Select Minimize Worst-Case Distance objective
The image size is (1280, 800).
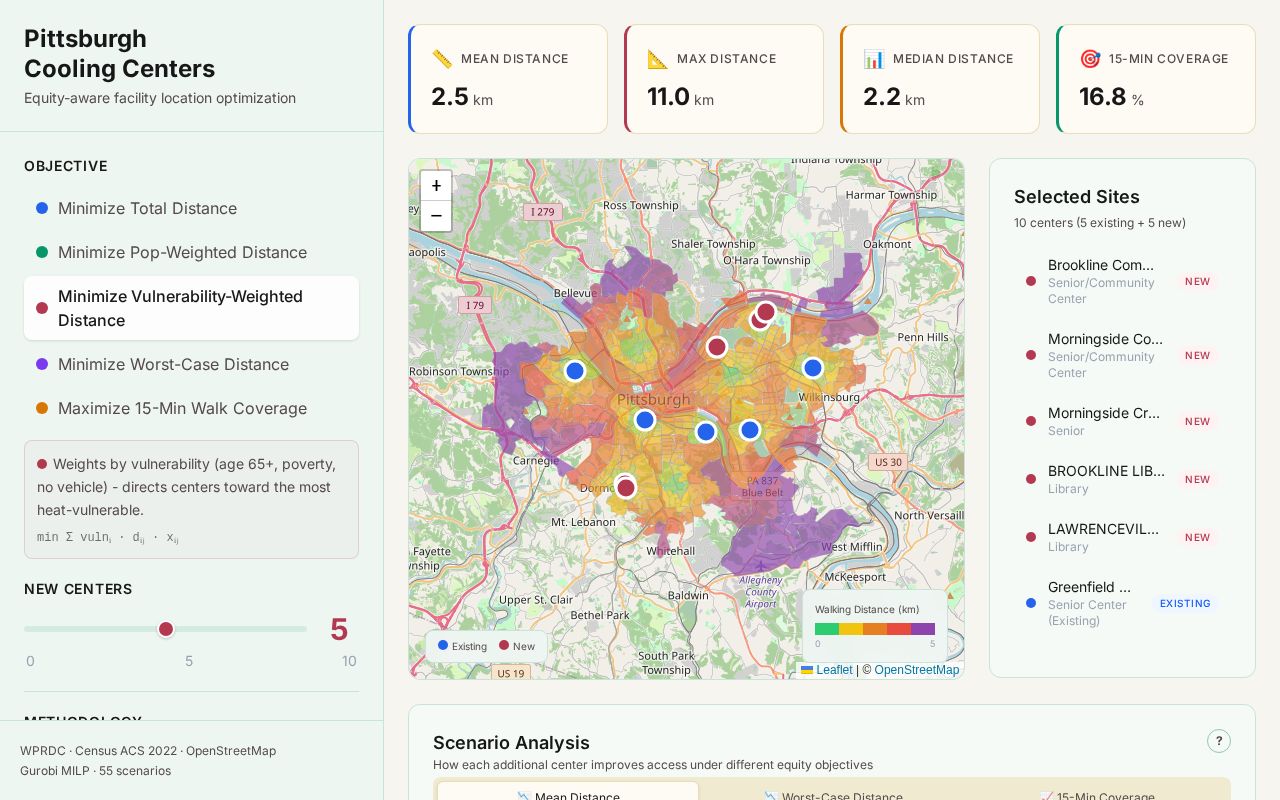point(191,364)
